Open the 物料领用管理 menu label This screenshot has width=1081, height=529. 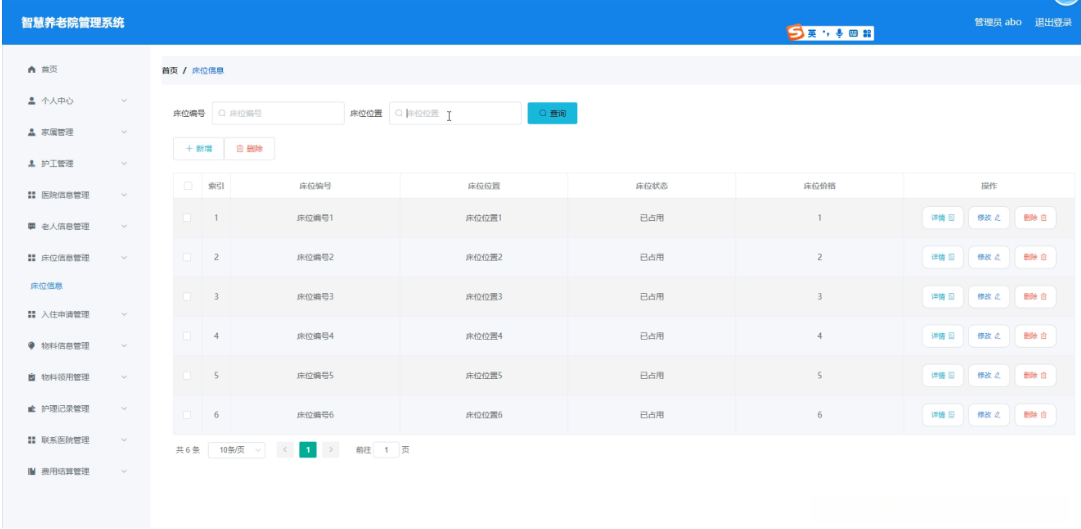[x=65, y=377]
